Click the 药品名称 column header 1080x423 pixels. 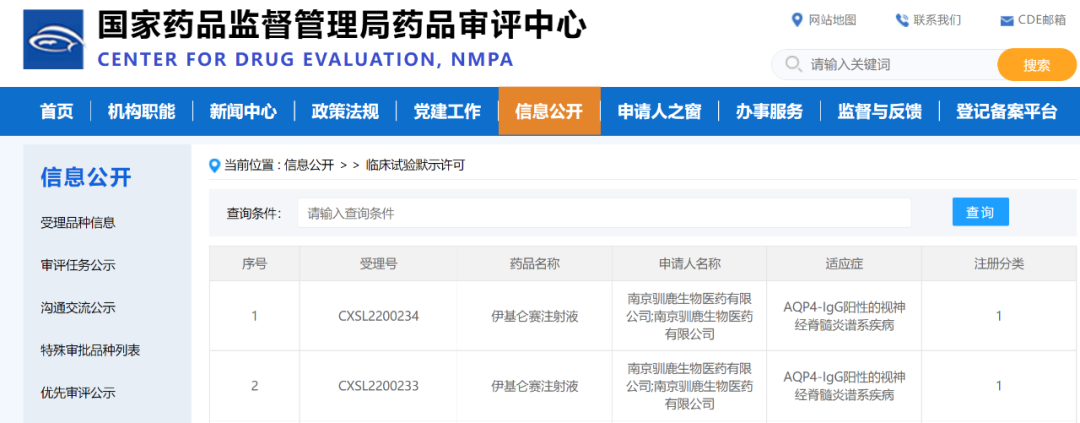click(534, 264)
